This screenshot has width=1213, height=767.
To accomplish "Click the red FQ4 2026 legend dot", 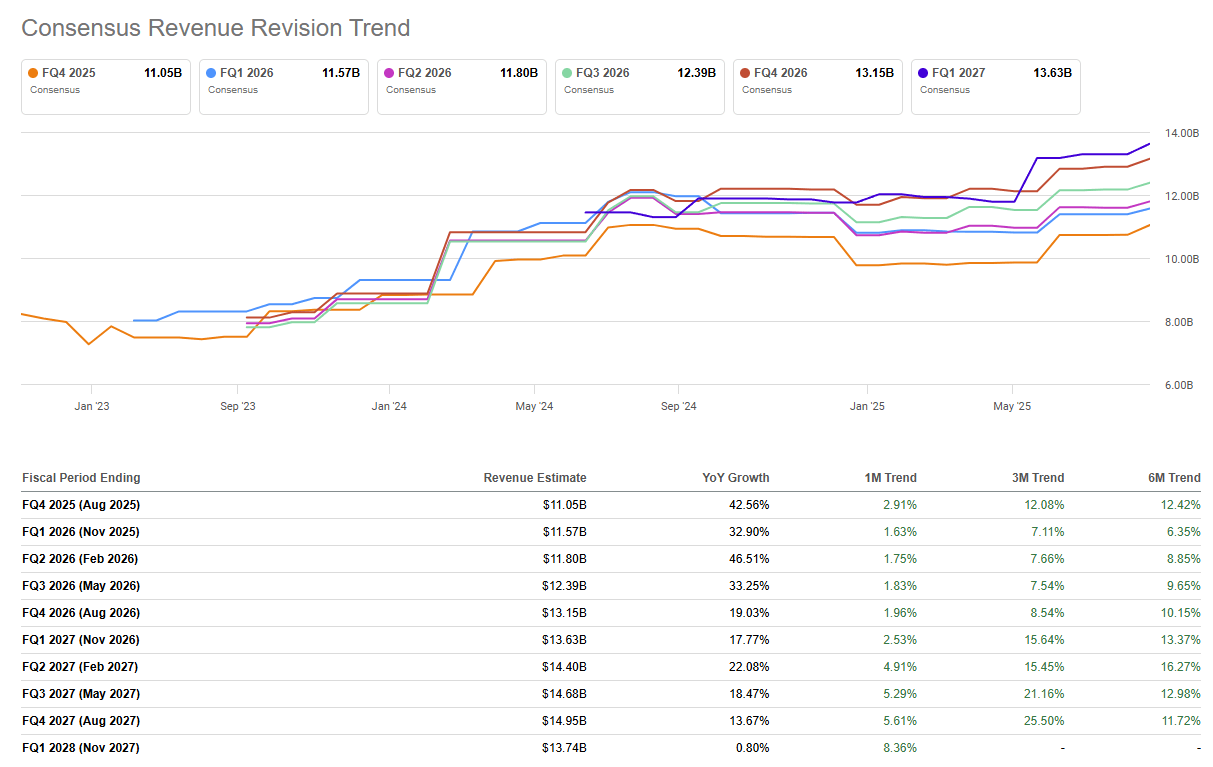I will tap(744, 73).
